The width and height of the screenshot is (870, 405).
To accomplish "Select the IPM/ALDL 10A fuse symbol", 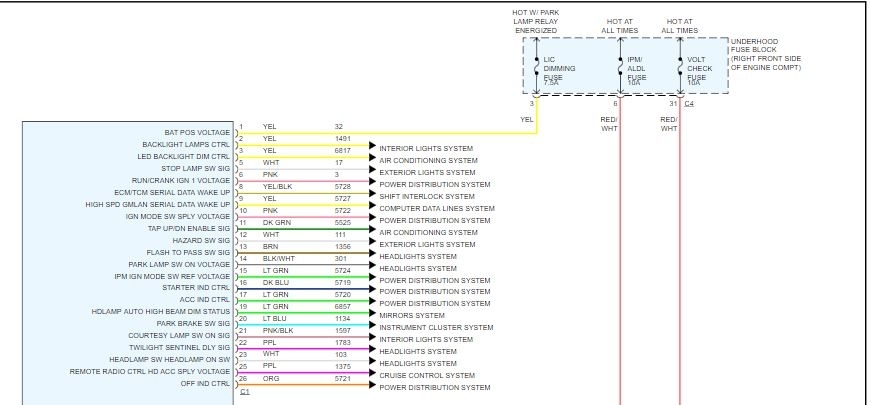I will coord(619,68).
